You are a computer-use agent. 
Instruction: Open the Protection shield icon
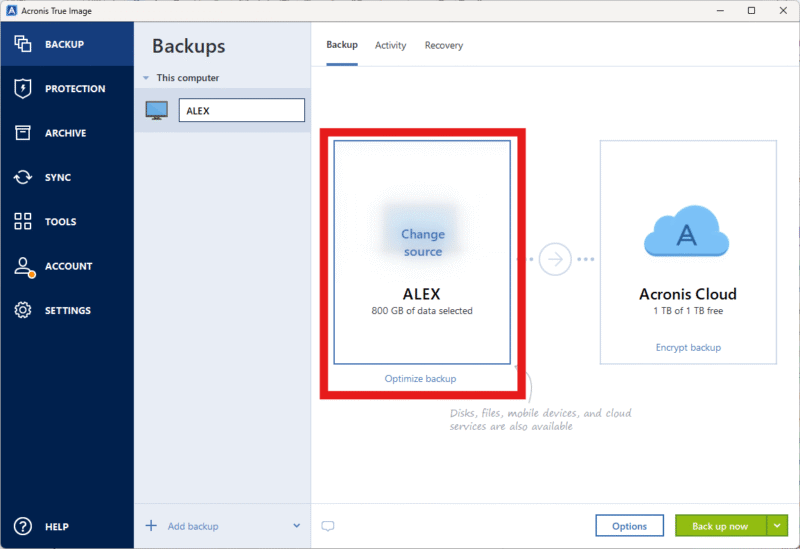point(22,88)
